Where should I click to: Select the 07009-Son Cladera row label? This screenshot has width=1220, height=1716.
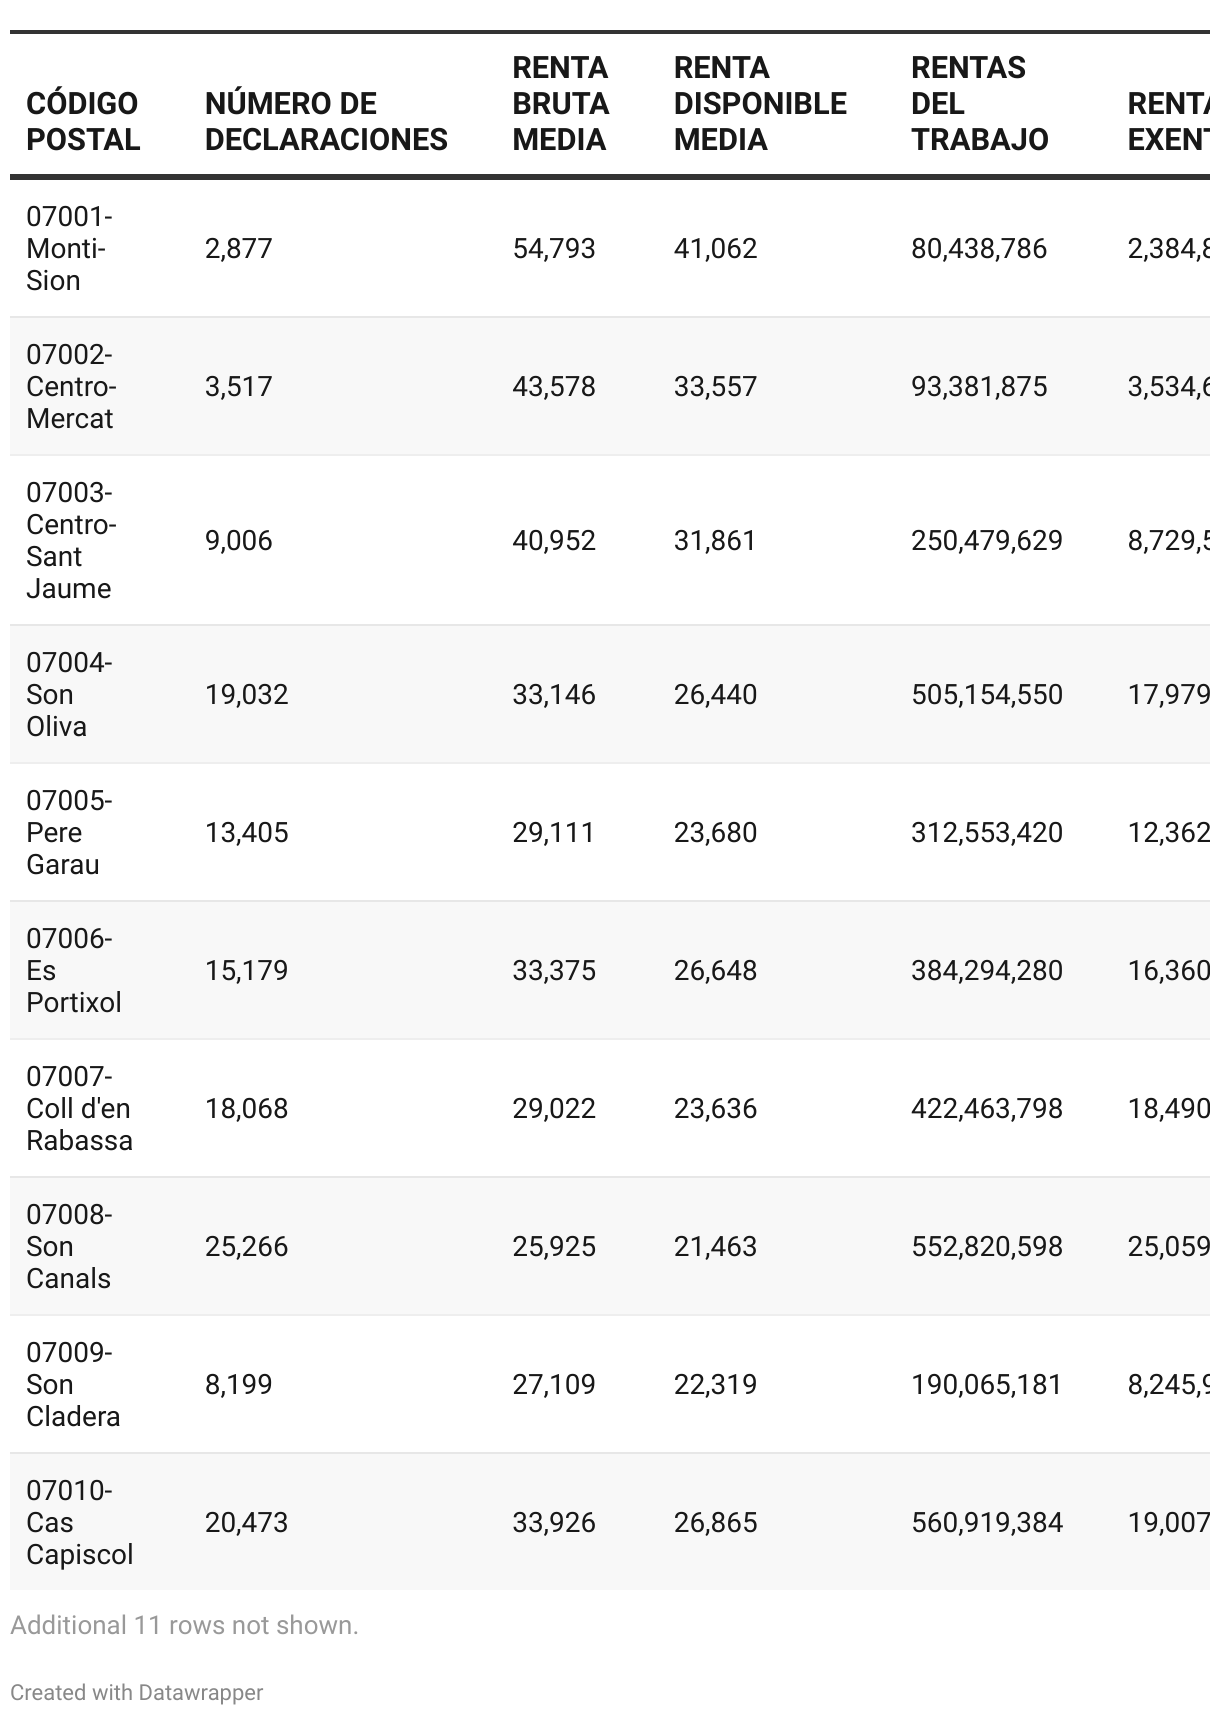[73, 1384]
